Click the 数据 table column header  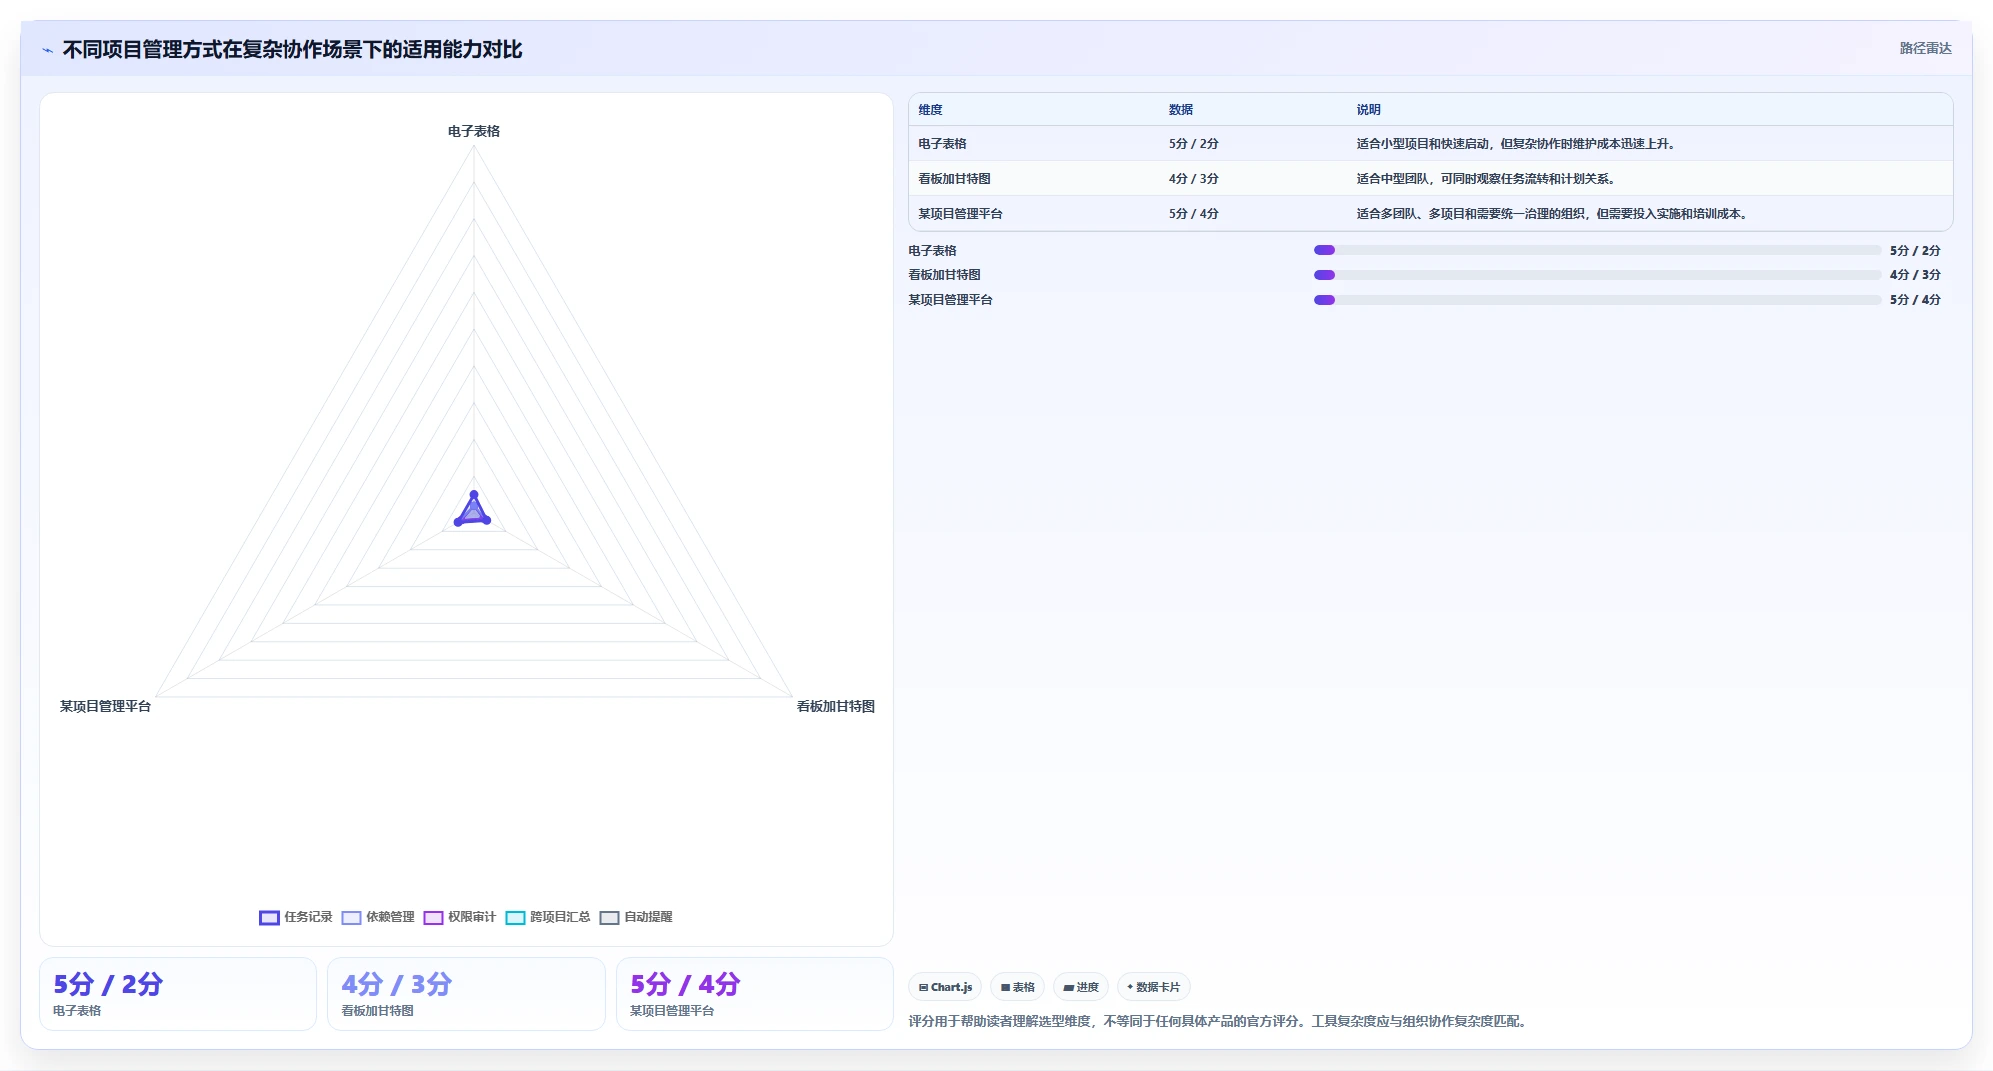[1180, 110]
